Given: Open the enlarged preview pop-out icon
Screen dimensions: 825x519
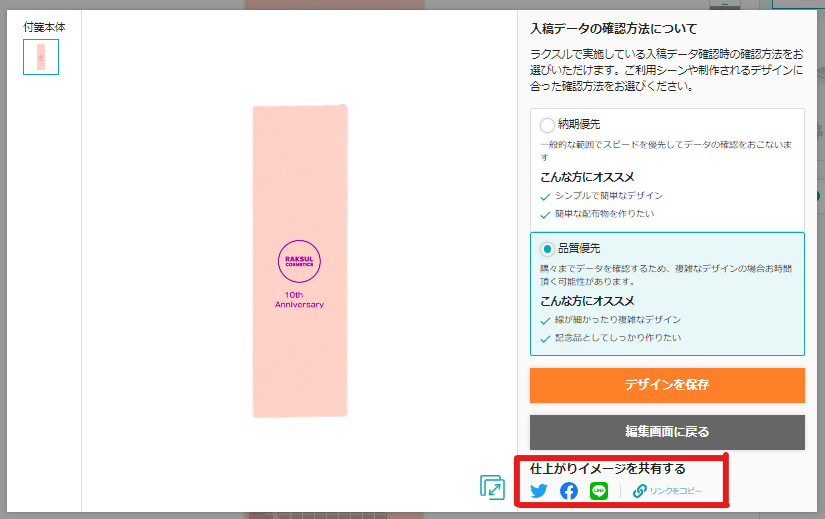Looking at the screenshot, I should 492,487.
